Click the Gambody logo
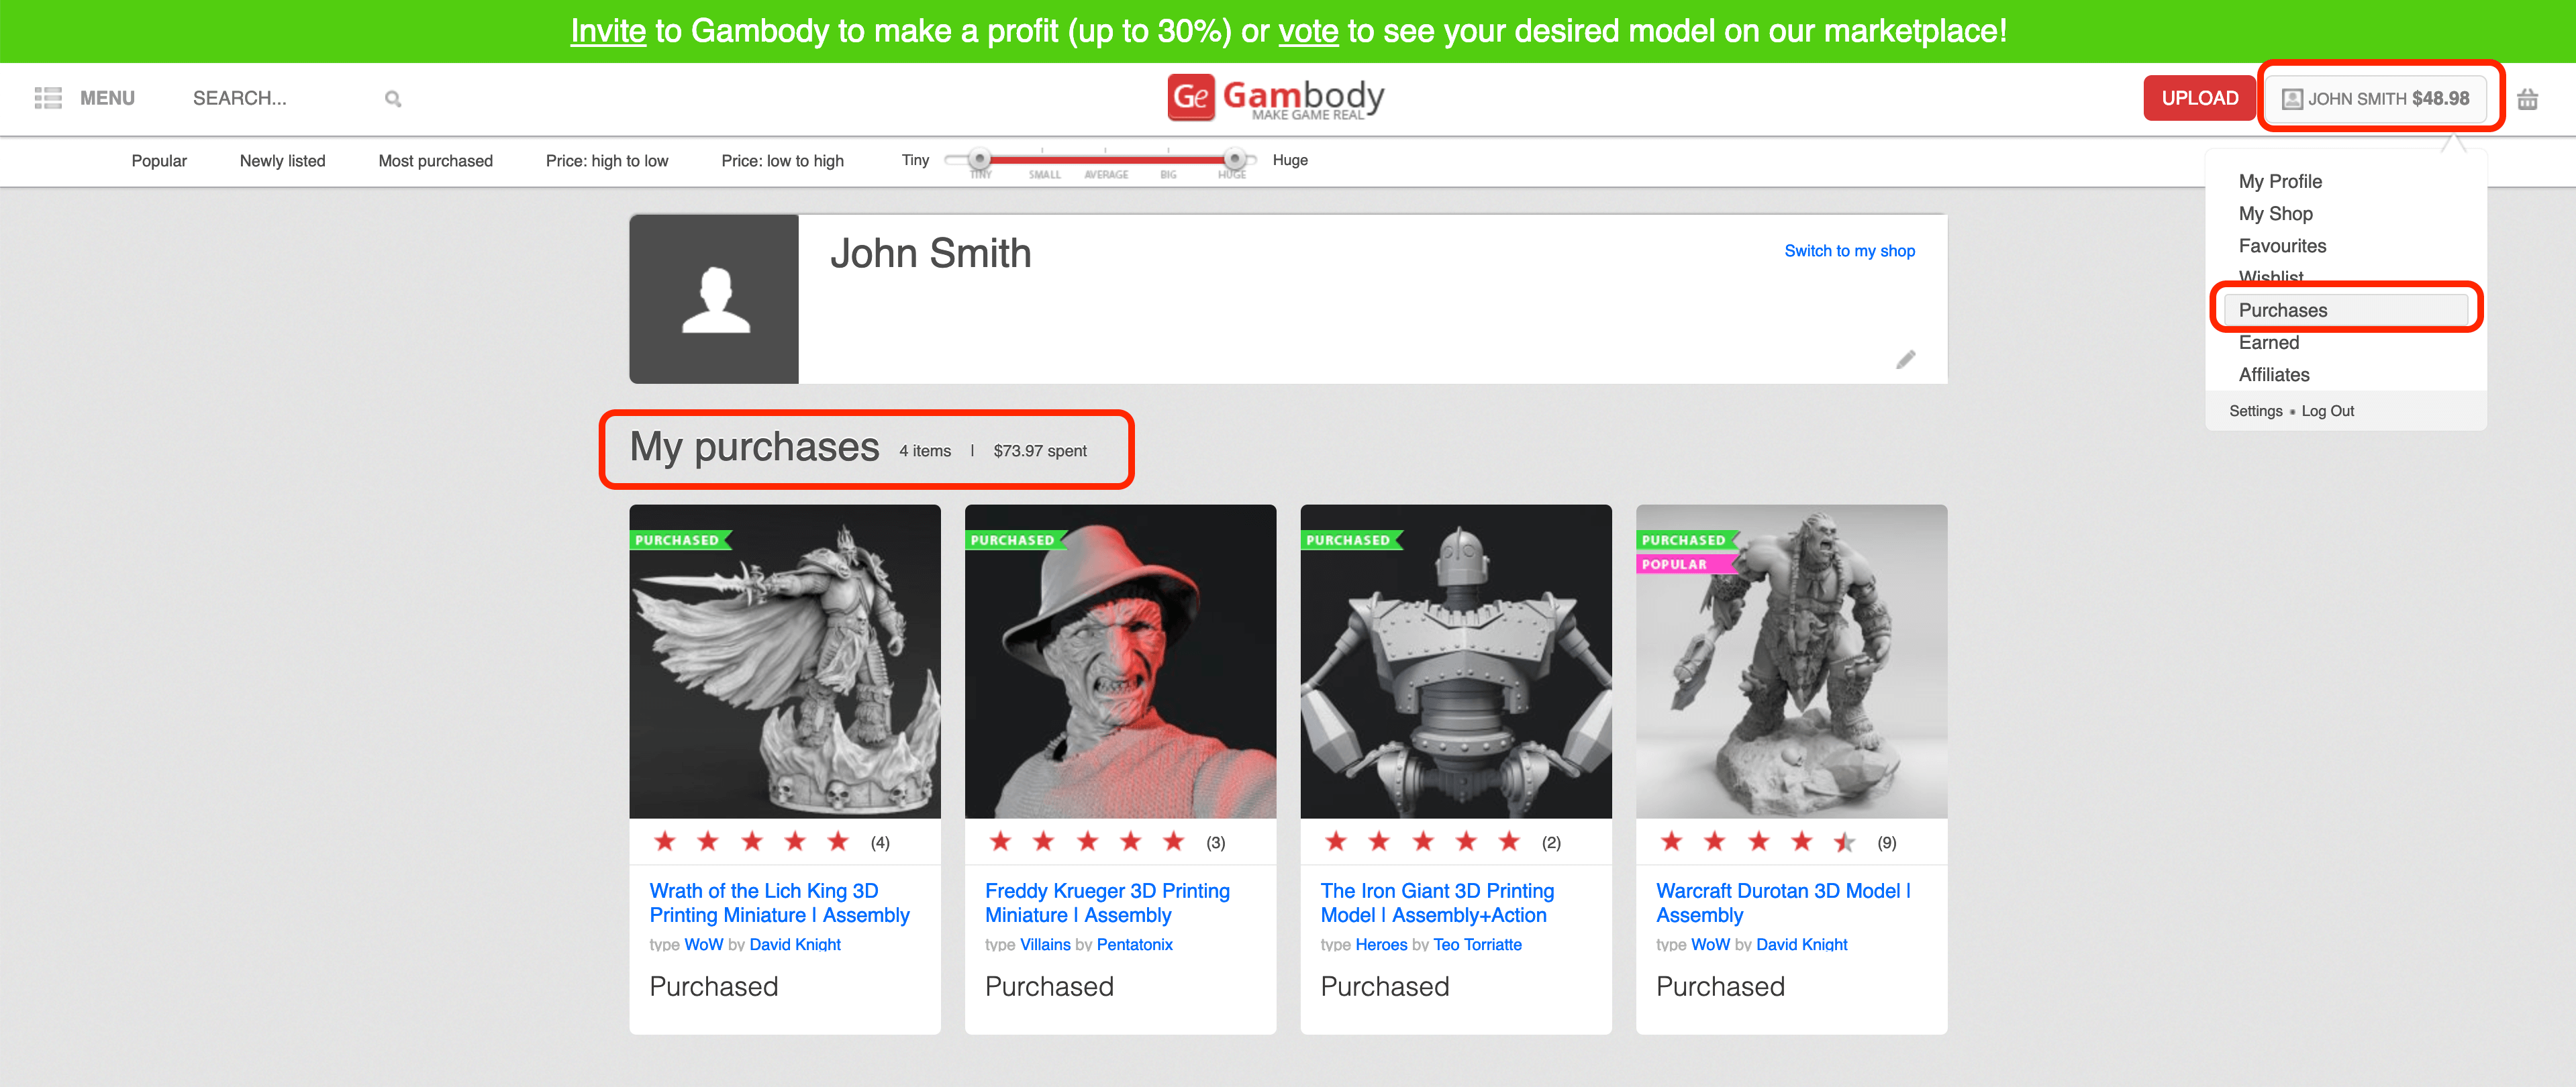The width and height of the screenshot is (2576, 1087). point(1276,98)
